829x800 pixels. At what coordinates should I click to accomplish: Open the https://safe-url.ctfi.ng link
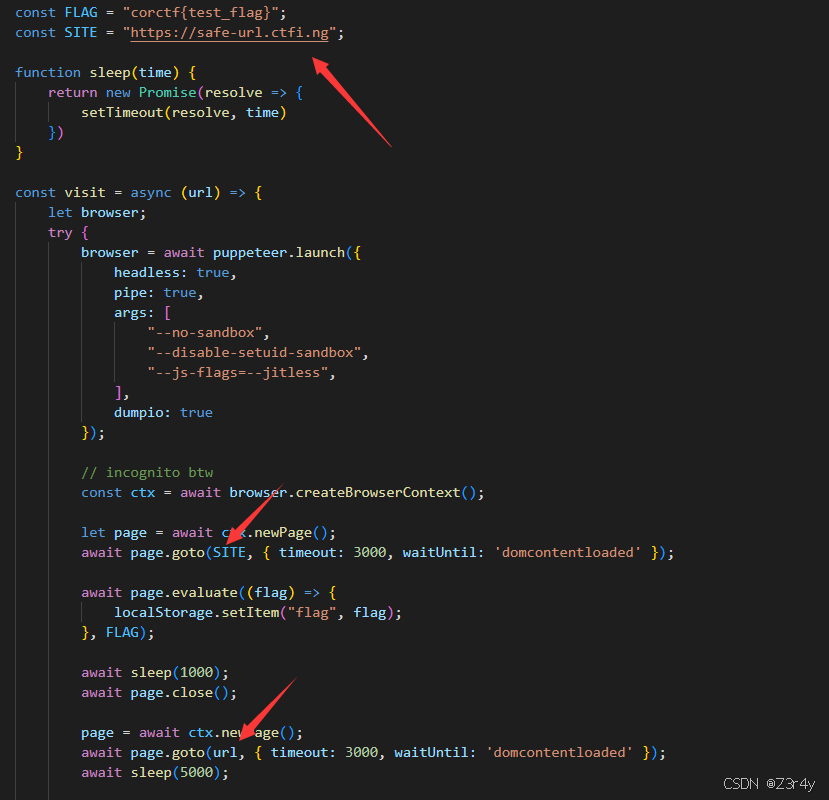click(229, 33)
